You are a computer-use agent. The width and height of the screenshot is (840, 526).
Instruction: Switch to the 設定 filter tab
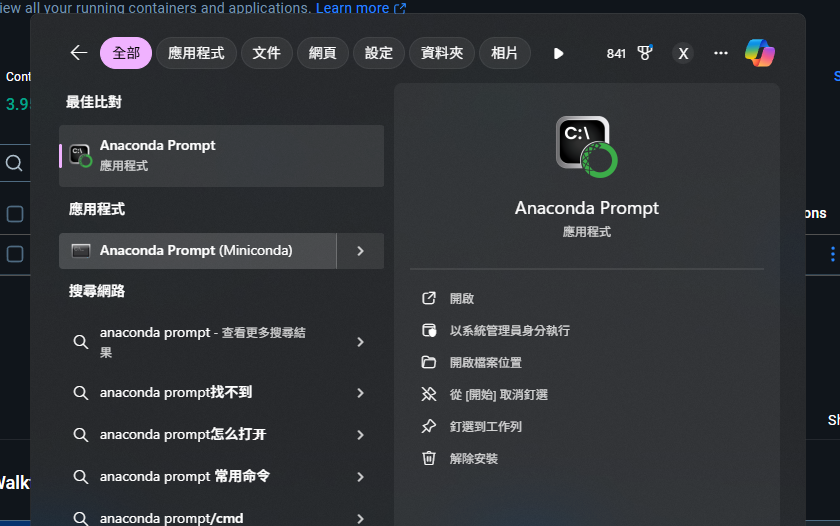(379, 53)
